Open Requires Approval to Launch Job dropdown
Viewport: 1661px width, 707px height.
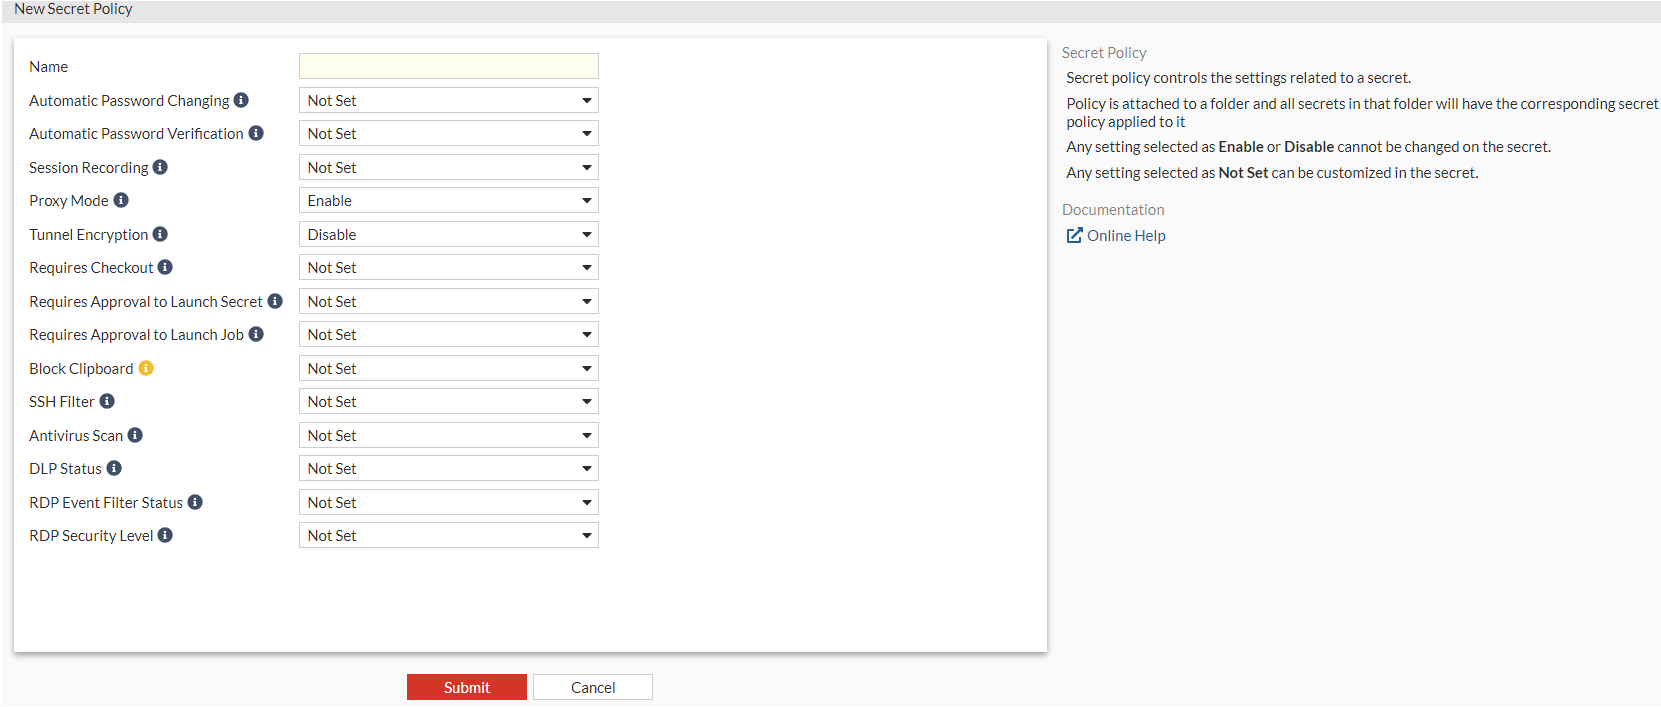[x=449, y=334]
